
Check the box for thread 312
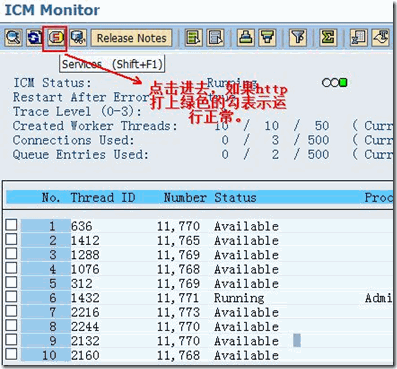tap(11, 282)
